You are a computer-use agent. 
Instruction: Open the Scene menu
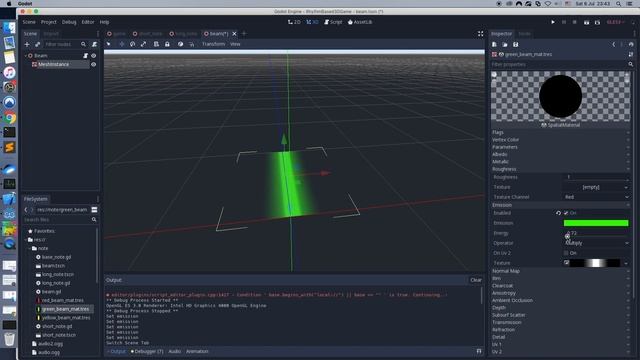pos(29,22)
